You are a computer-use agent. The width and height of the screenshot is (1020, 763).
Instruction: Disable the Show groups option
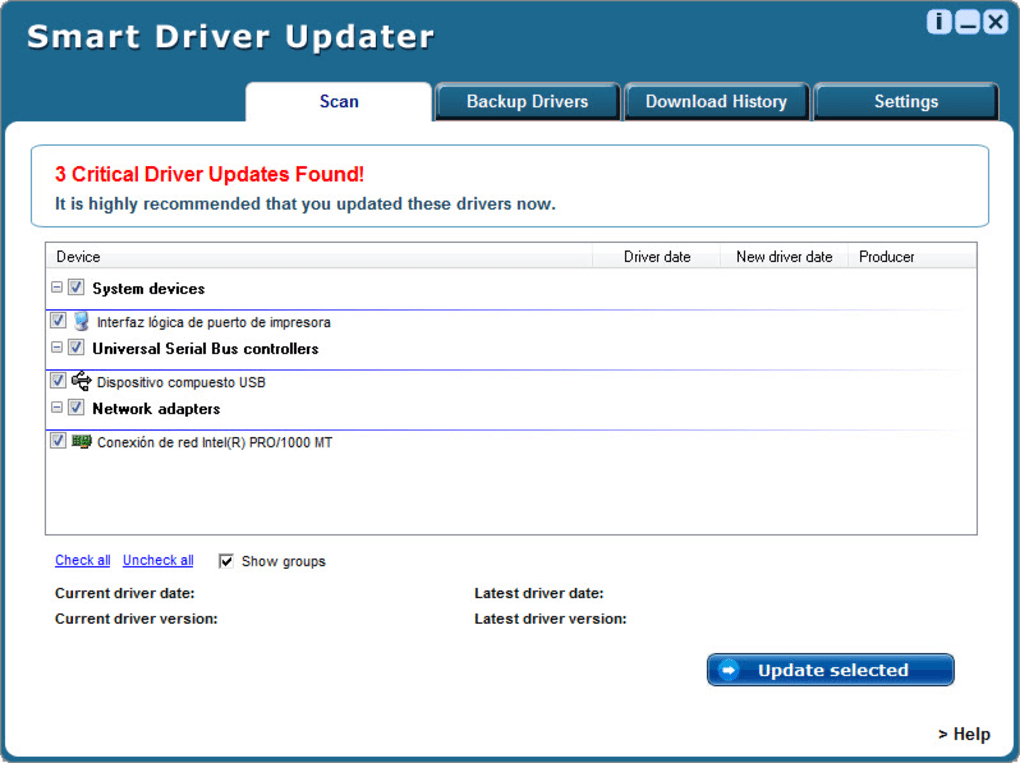tap(226, 560)
